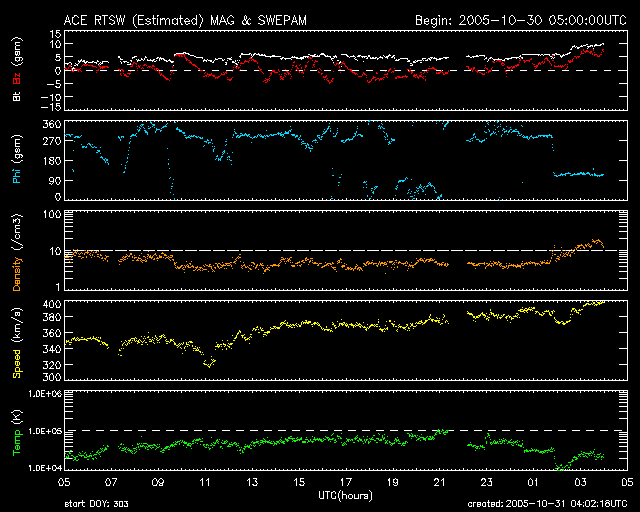Click the '17' hour tick label

click(346, 482)
